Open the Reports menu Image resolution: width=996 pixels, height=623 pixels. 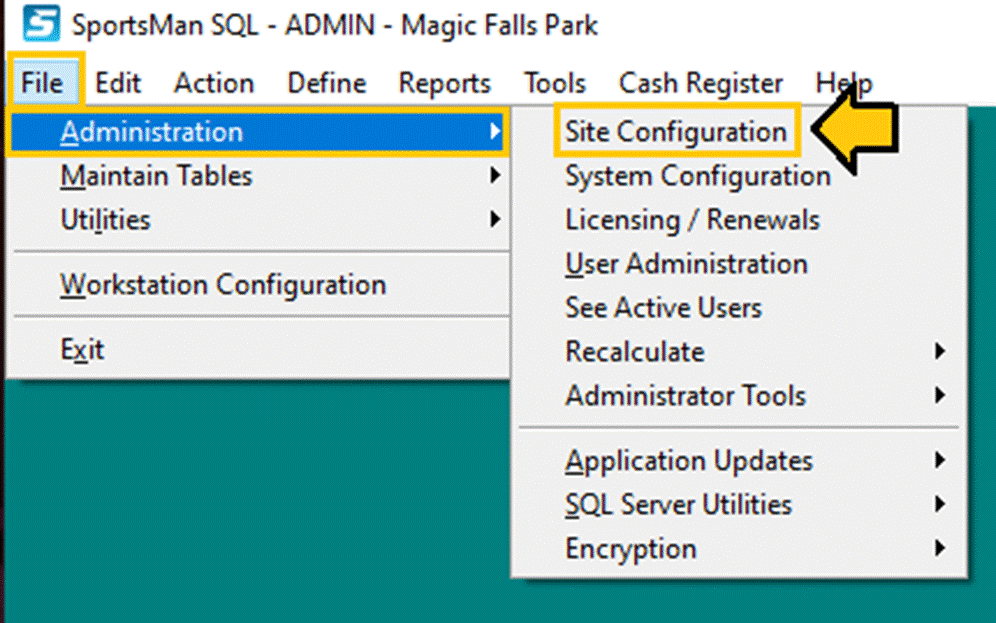(445, 83)
